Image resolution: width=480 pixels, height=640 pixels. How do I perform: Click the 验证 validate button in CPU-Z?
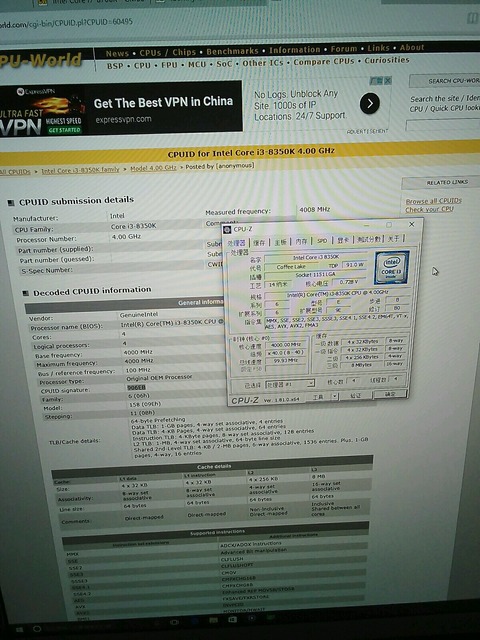click(356, 395)
